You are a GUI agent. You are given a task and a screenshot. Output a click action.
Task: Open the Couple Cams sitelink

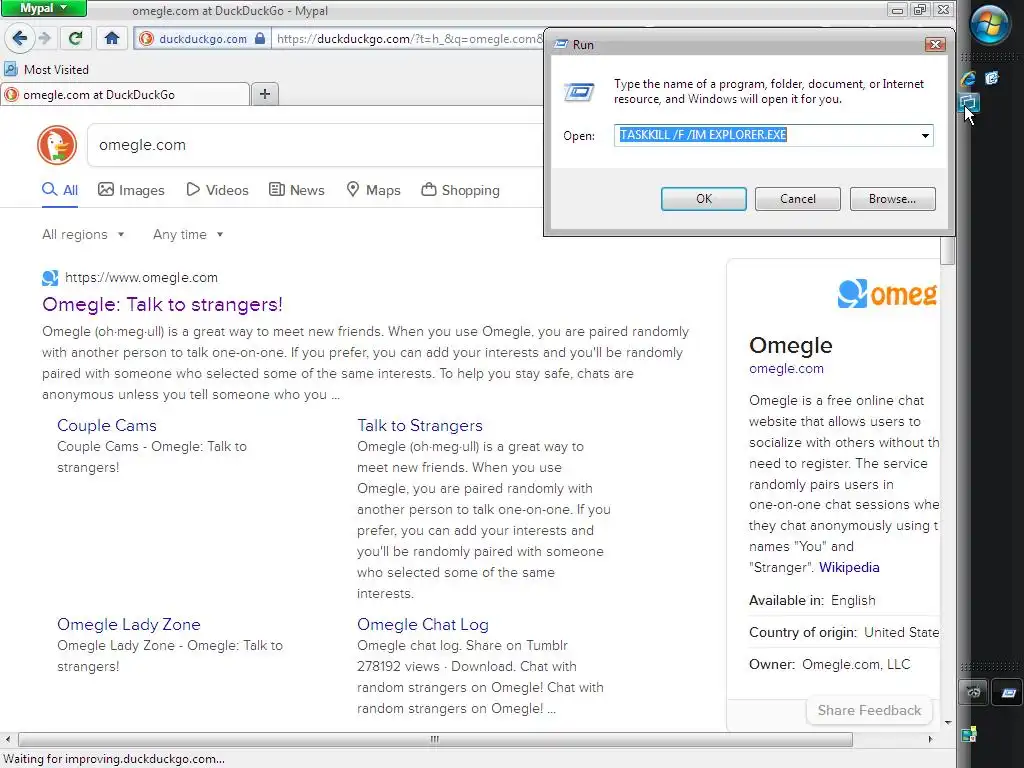[x=106, y=425]
